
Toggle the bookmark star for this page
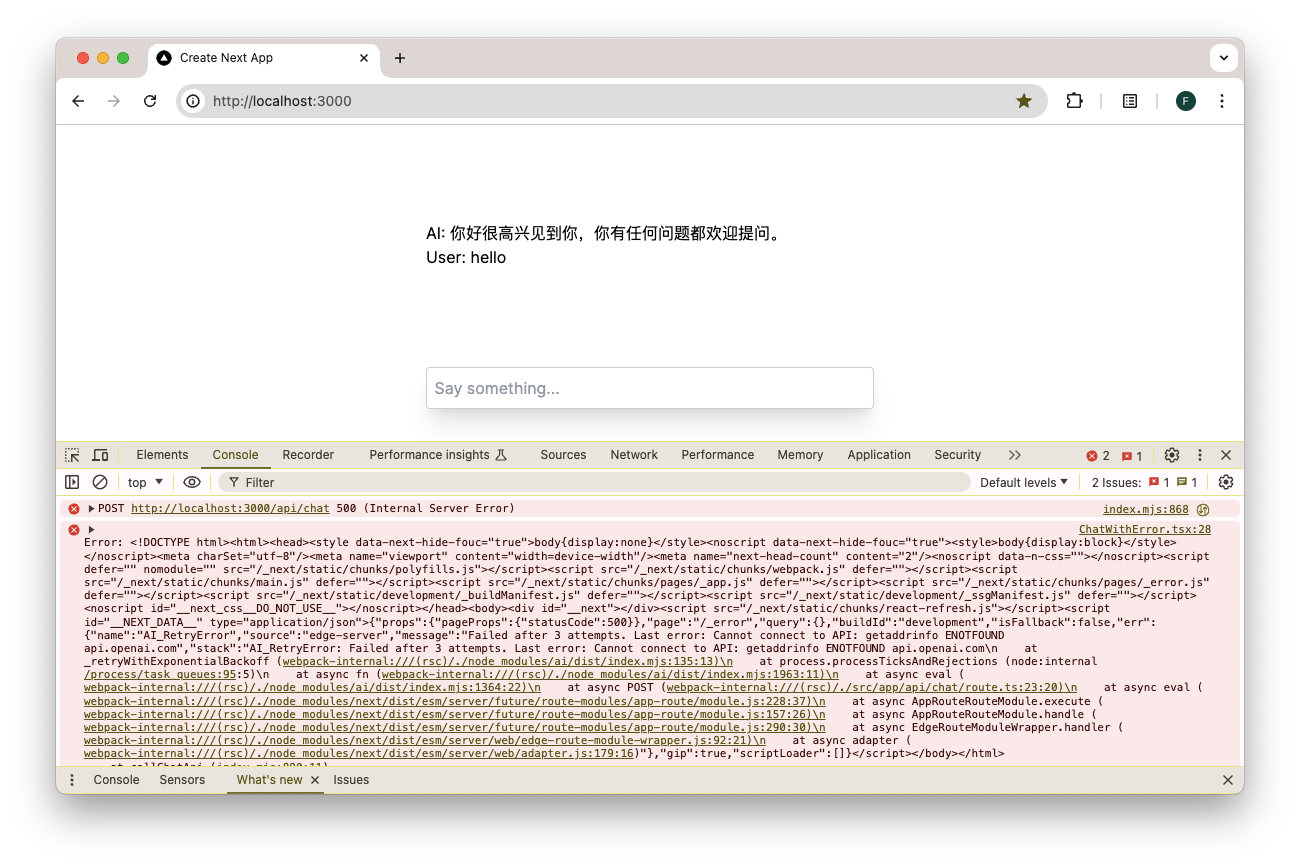click(1024, 101)
